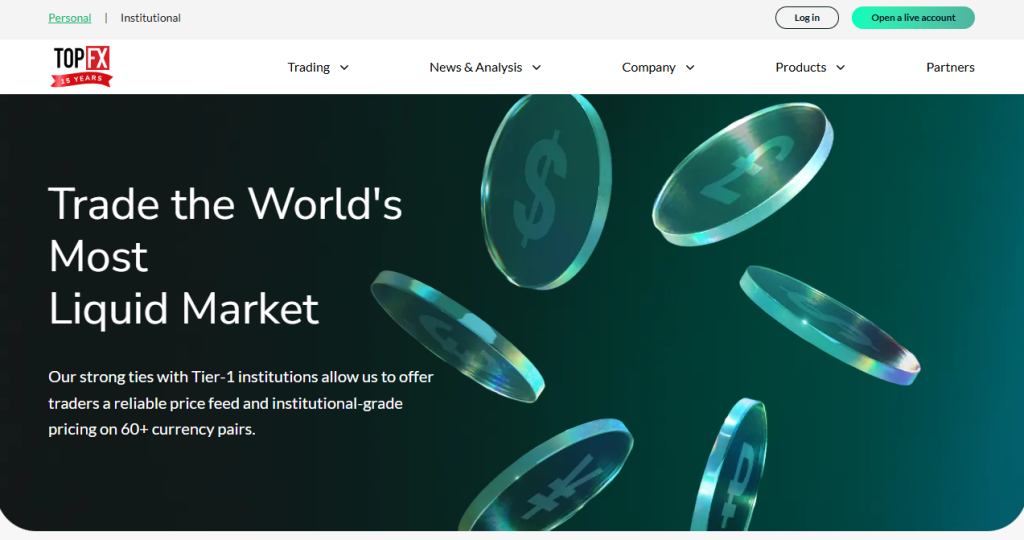Click the Trade the World's Most Liquid Market heading

pyautogui.click(x=225, y=256)
